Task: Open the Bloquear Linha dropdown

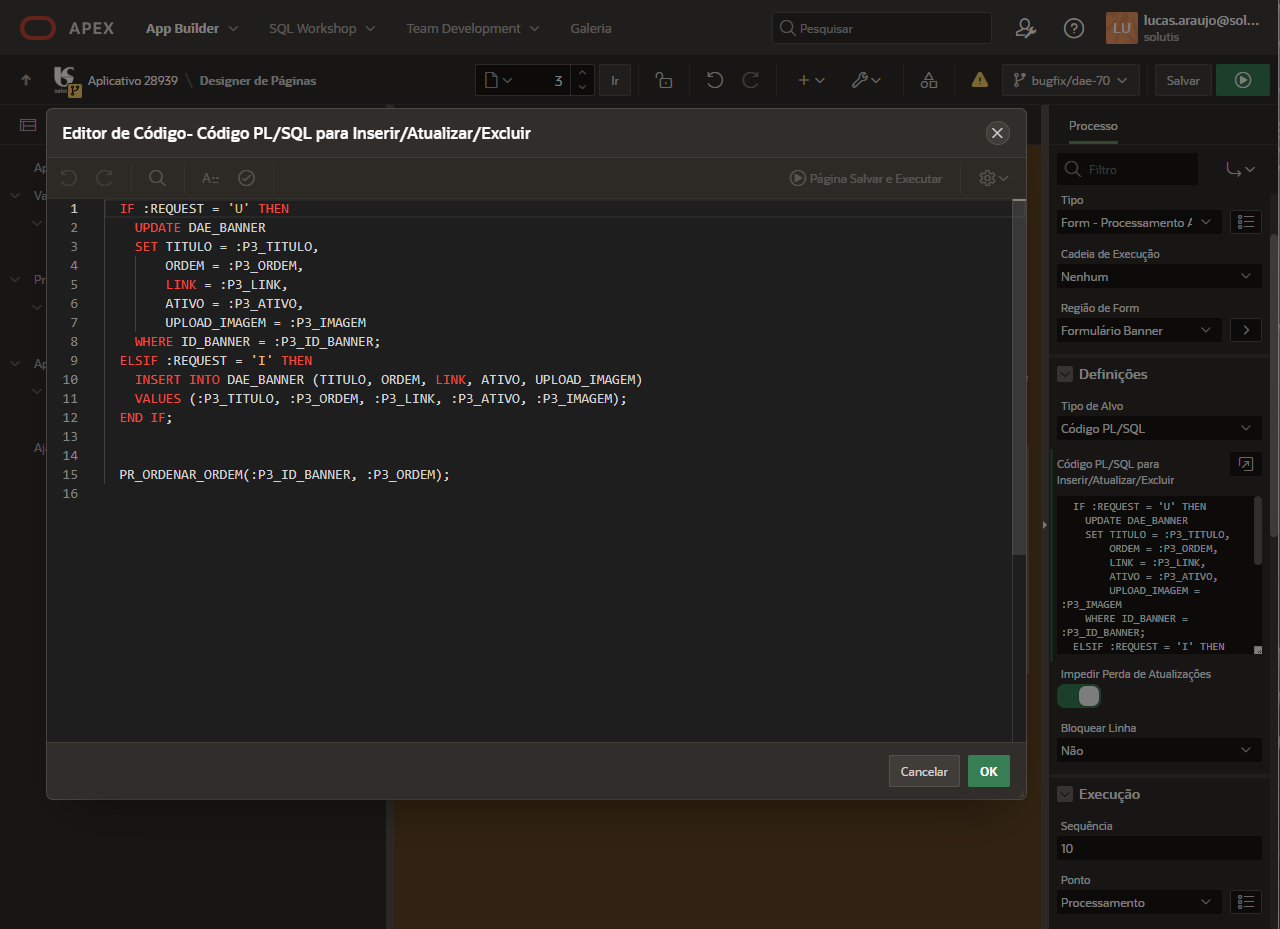Action: point(1159,750)
